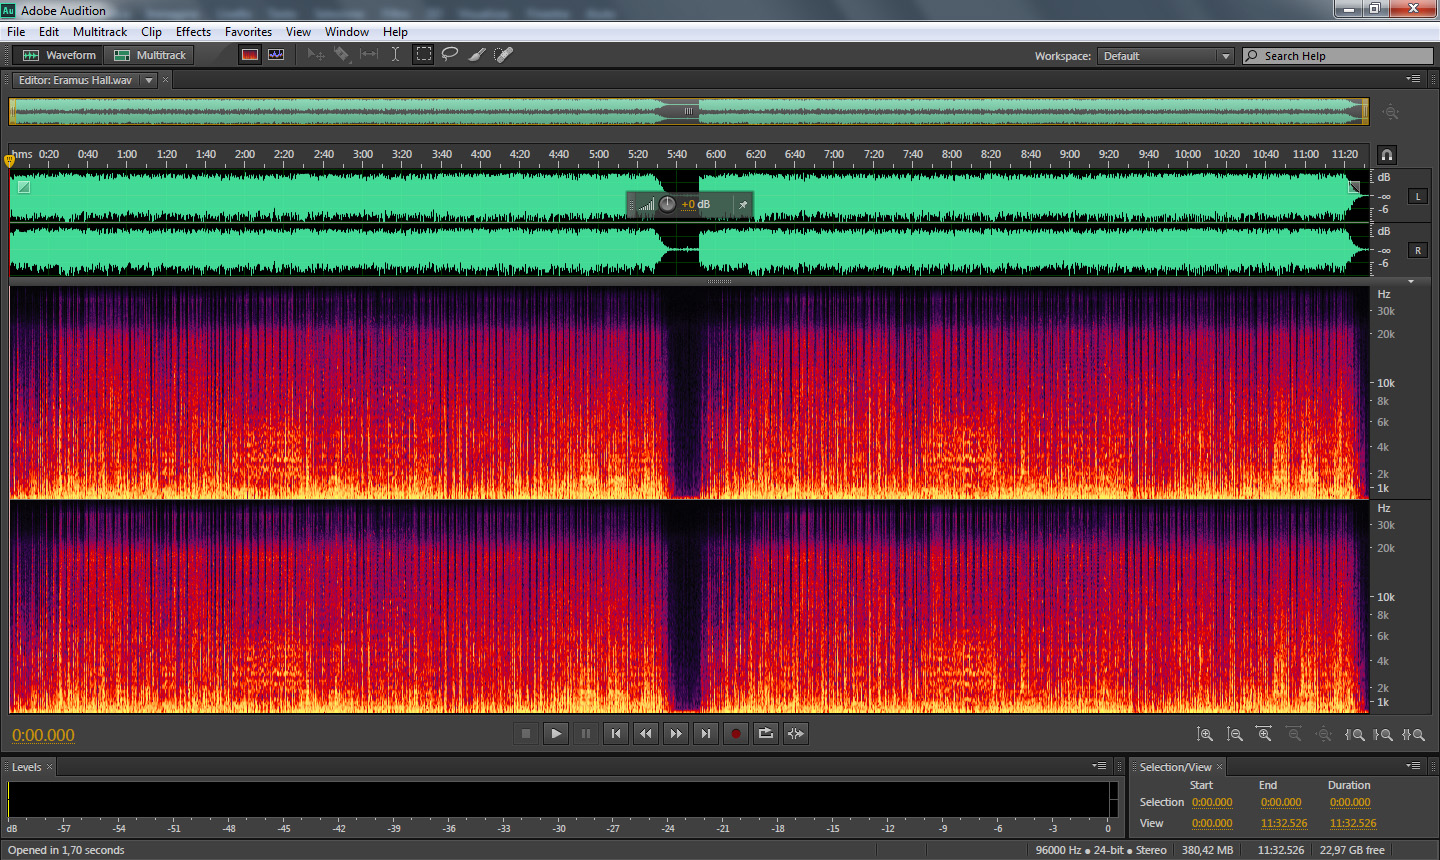Image resolution: width=1440 pixels, height=860 pixels.
Task: Click Zoom In at In Point icon
Action: 1355,735
